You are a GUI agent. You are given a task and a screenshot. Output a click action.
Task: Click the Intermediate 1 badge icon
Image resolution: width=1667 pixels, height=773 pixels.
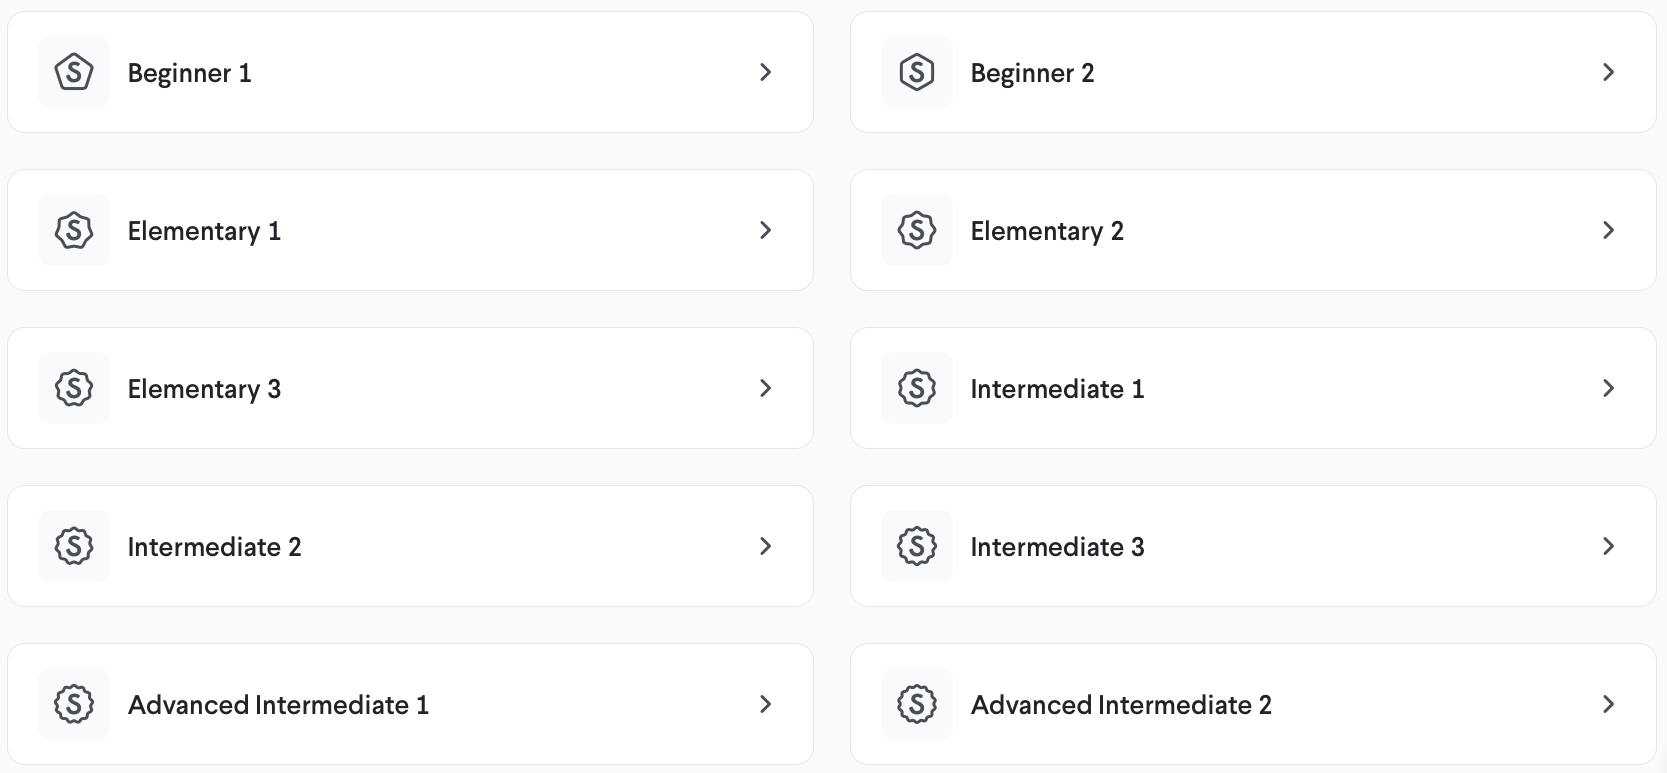(917, 388)
